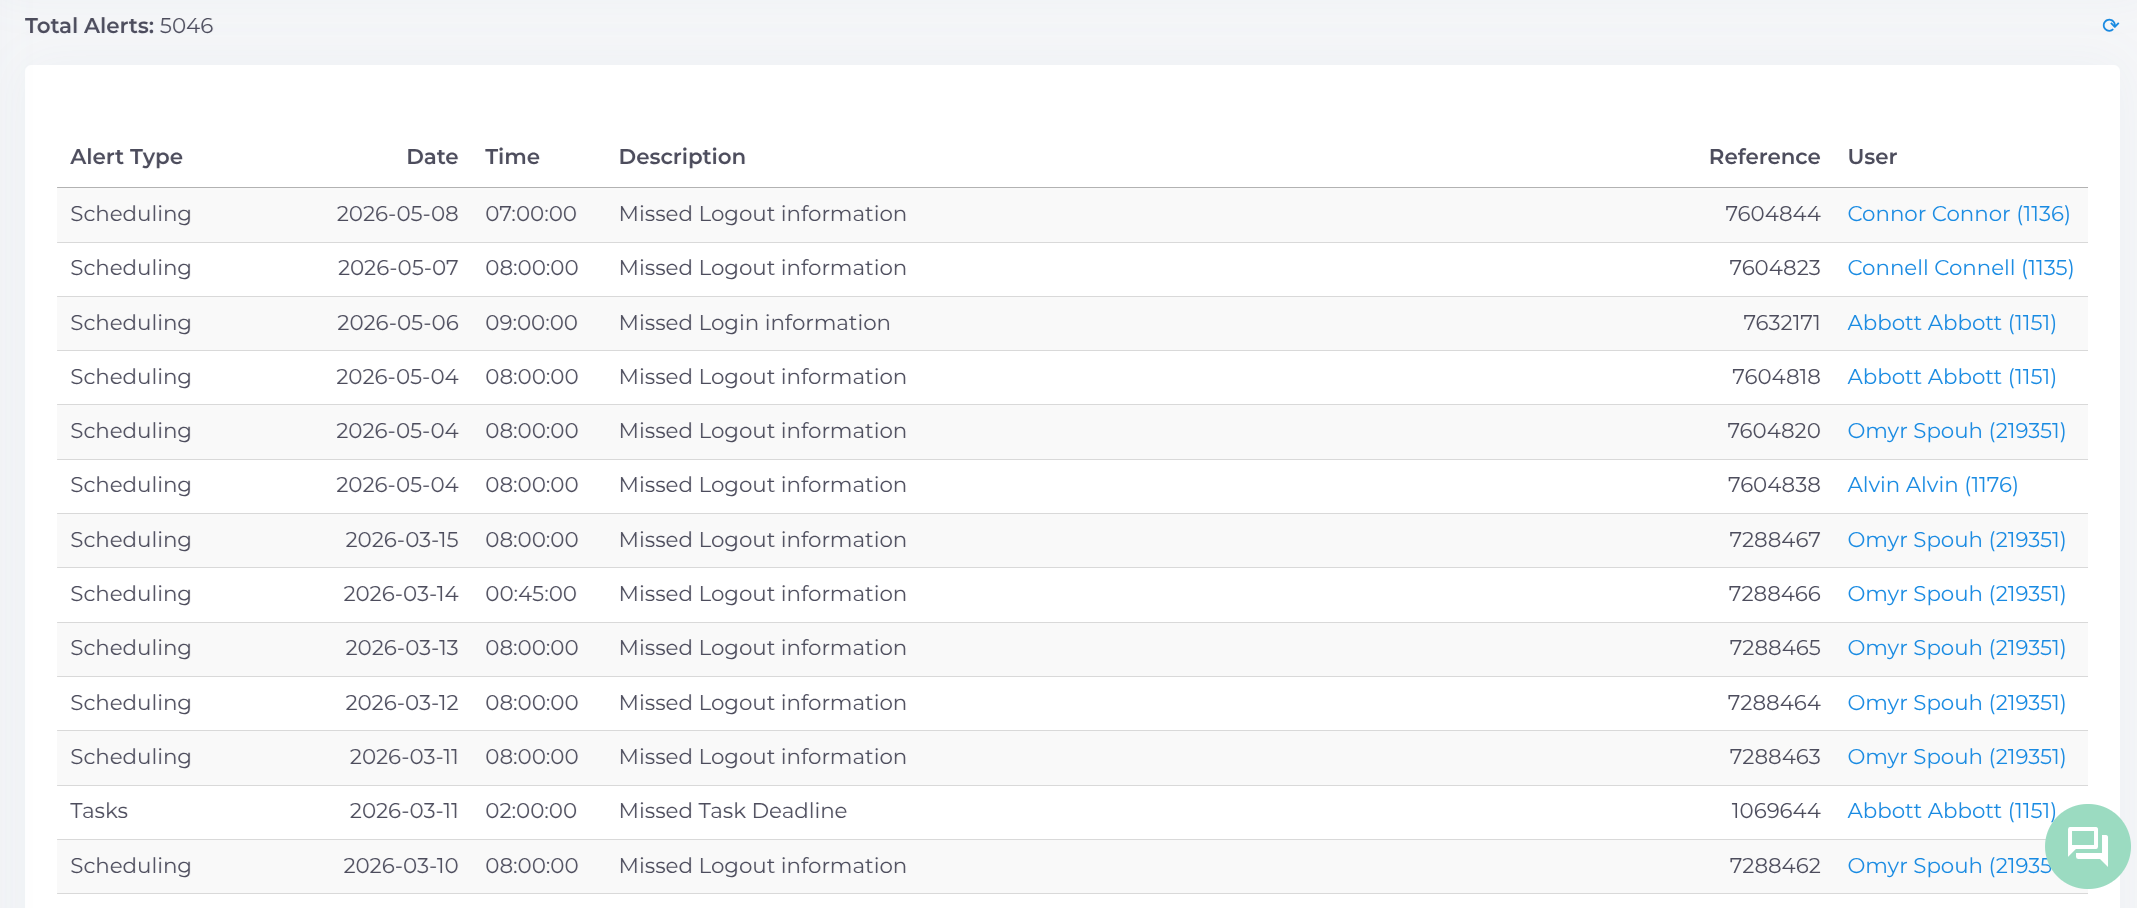
Task: Open Abbott Abbott link for reference 7604818
Action: click(x=1951, y=377)
